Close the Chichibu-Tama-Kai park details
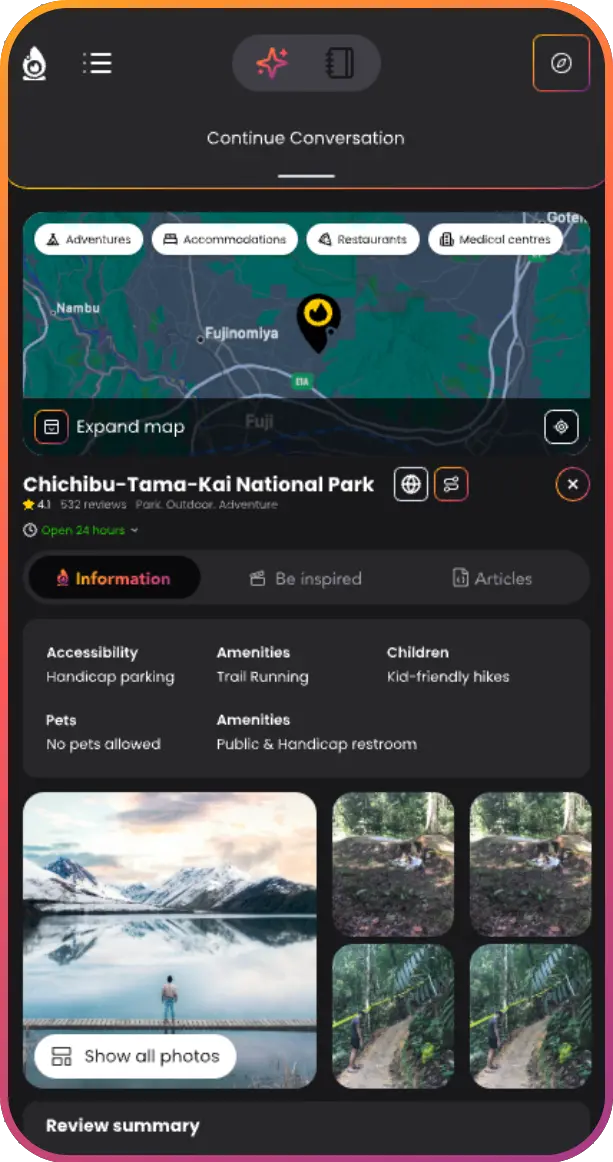The image size is (613, 1162). [x=572, y=485]
